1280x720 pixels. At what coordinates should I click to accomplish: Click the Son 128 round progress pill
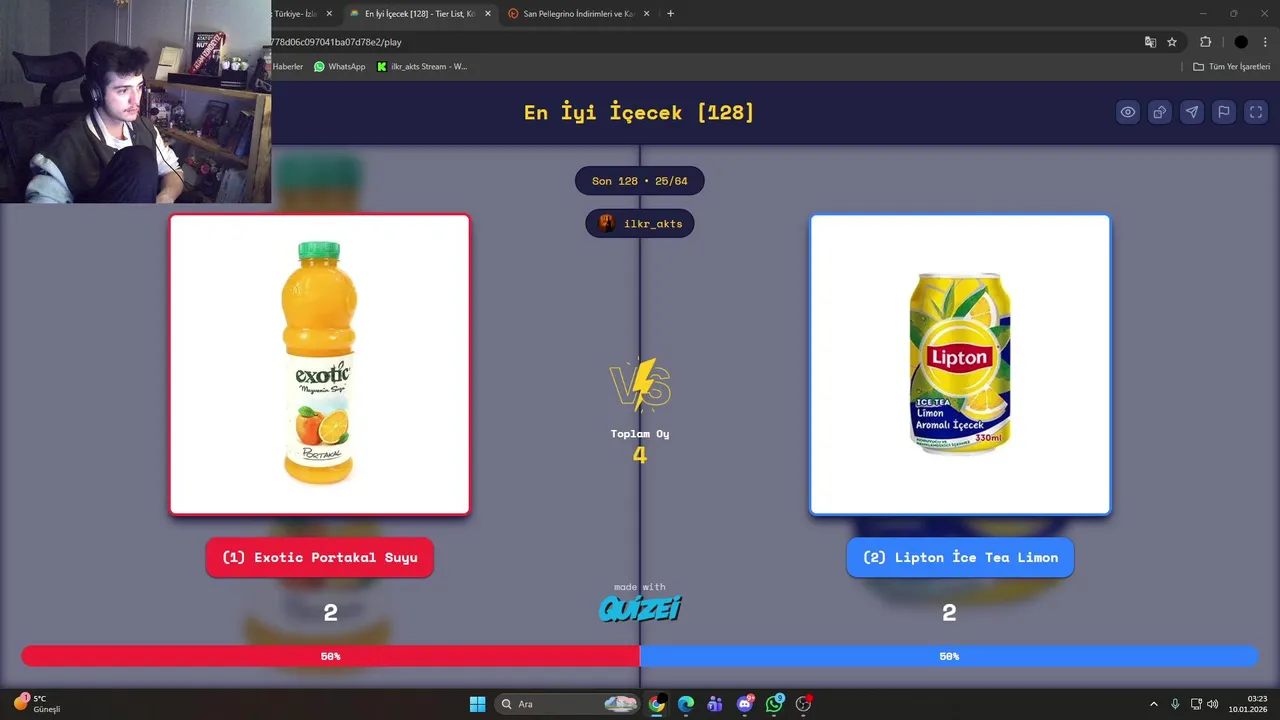pos(640,181)
